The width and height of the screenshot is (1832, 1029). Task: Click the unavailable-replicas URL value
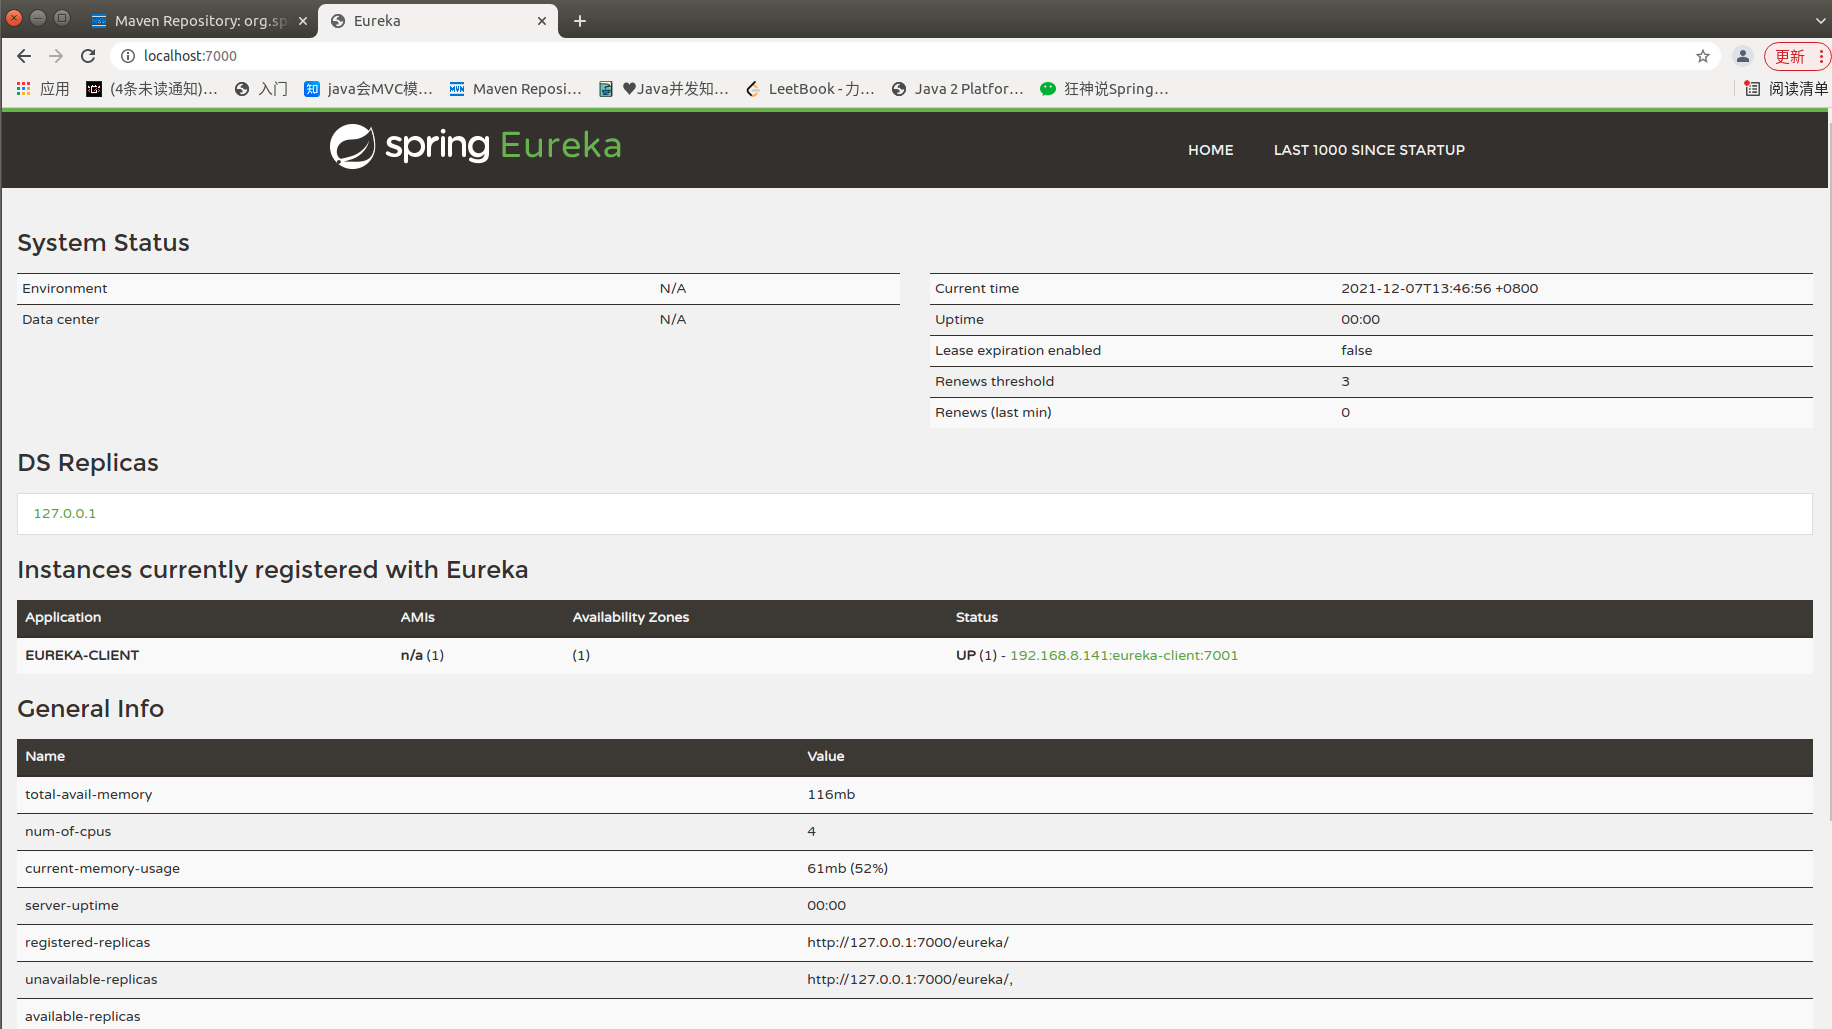tap(910, 979)
